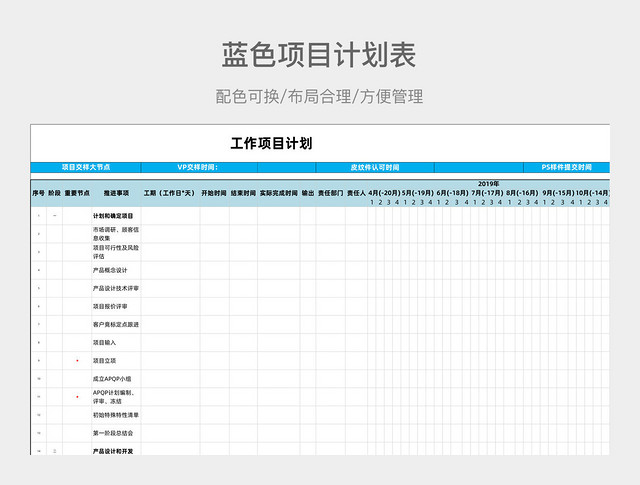
Task: Click the 2019年 year header
Action: click(x=489, y=184)
